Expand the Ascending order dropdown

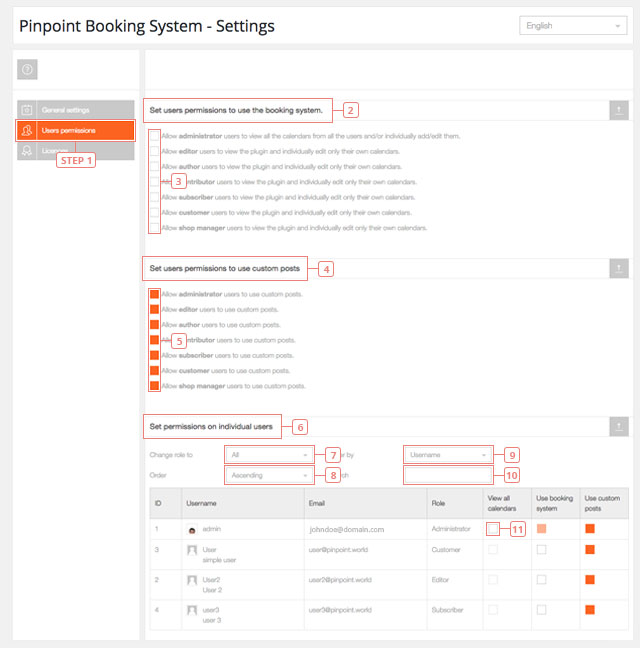click(x=269, y=475)
